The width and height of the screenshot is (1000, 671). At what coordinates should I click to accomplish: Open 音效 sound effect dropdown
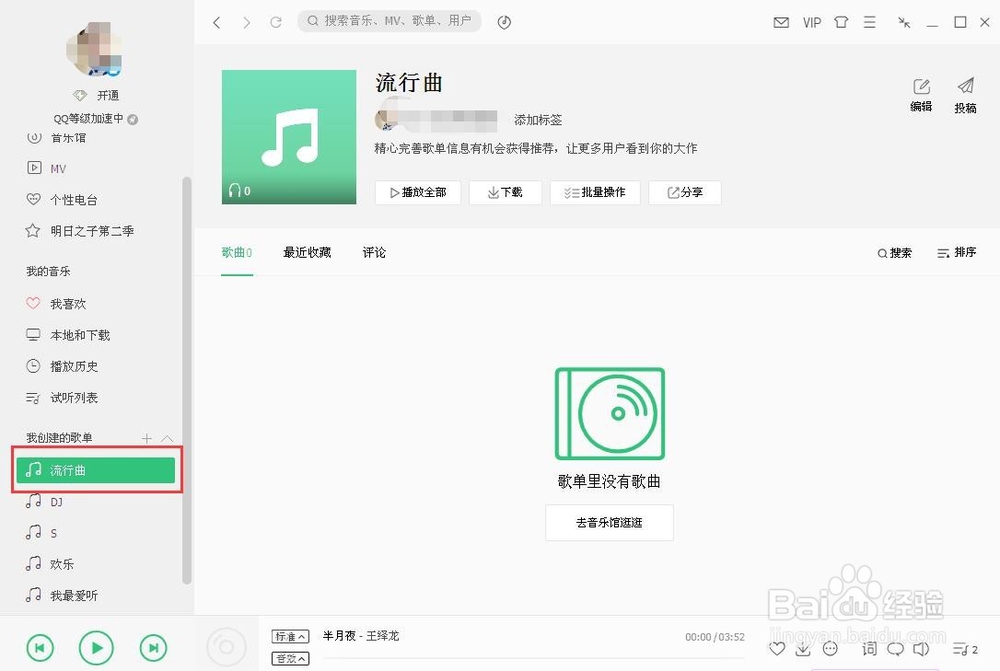coord(290,659)
